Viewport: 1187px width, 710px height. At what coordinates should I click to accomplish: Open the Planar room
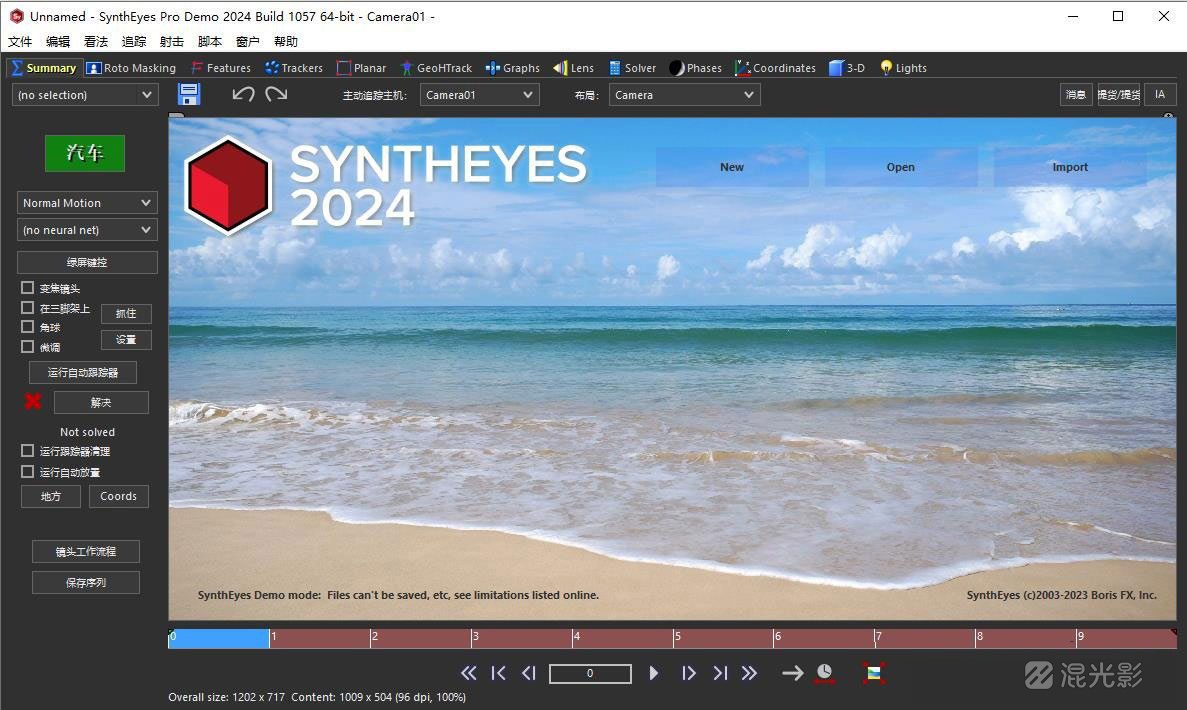pos(361,68)
